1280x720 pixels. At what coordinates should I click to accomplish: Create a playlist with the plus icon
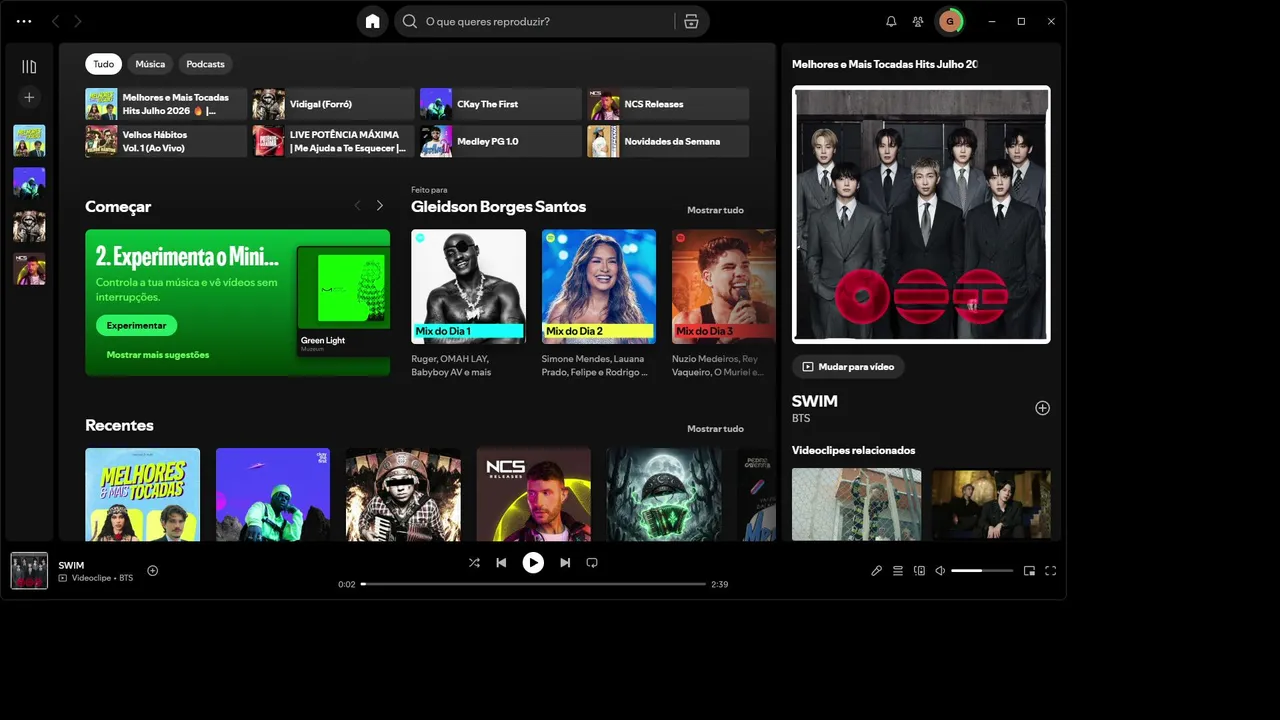point(29,97)
